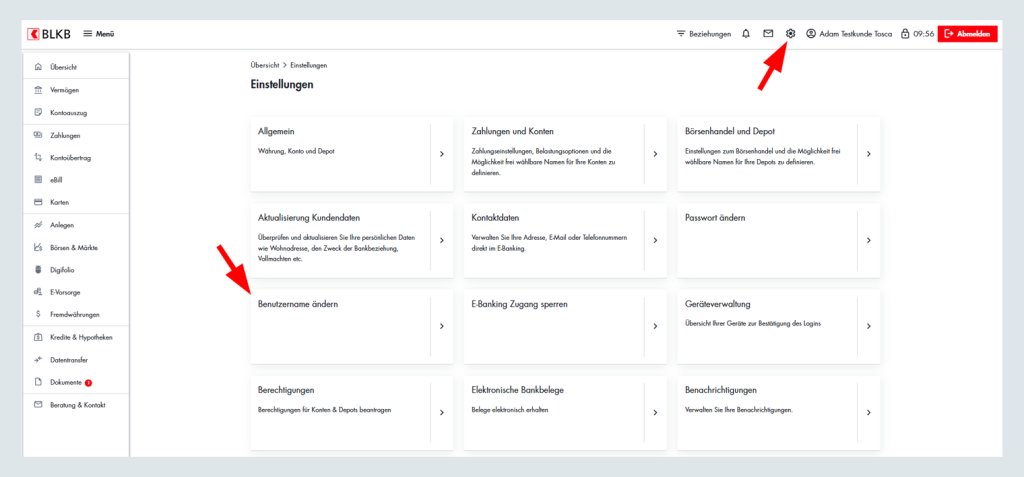1024x477 pixels.
Task: Expand the Benachrichtigungen card chevron
Action: (x=869, y=412)
